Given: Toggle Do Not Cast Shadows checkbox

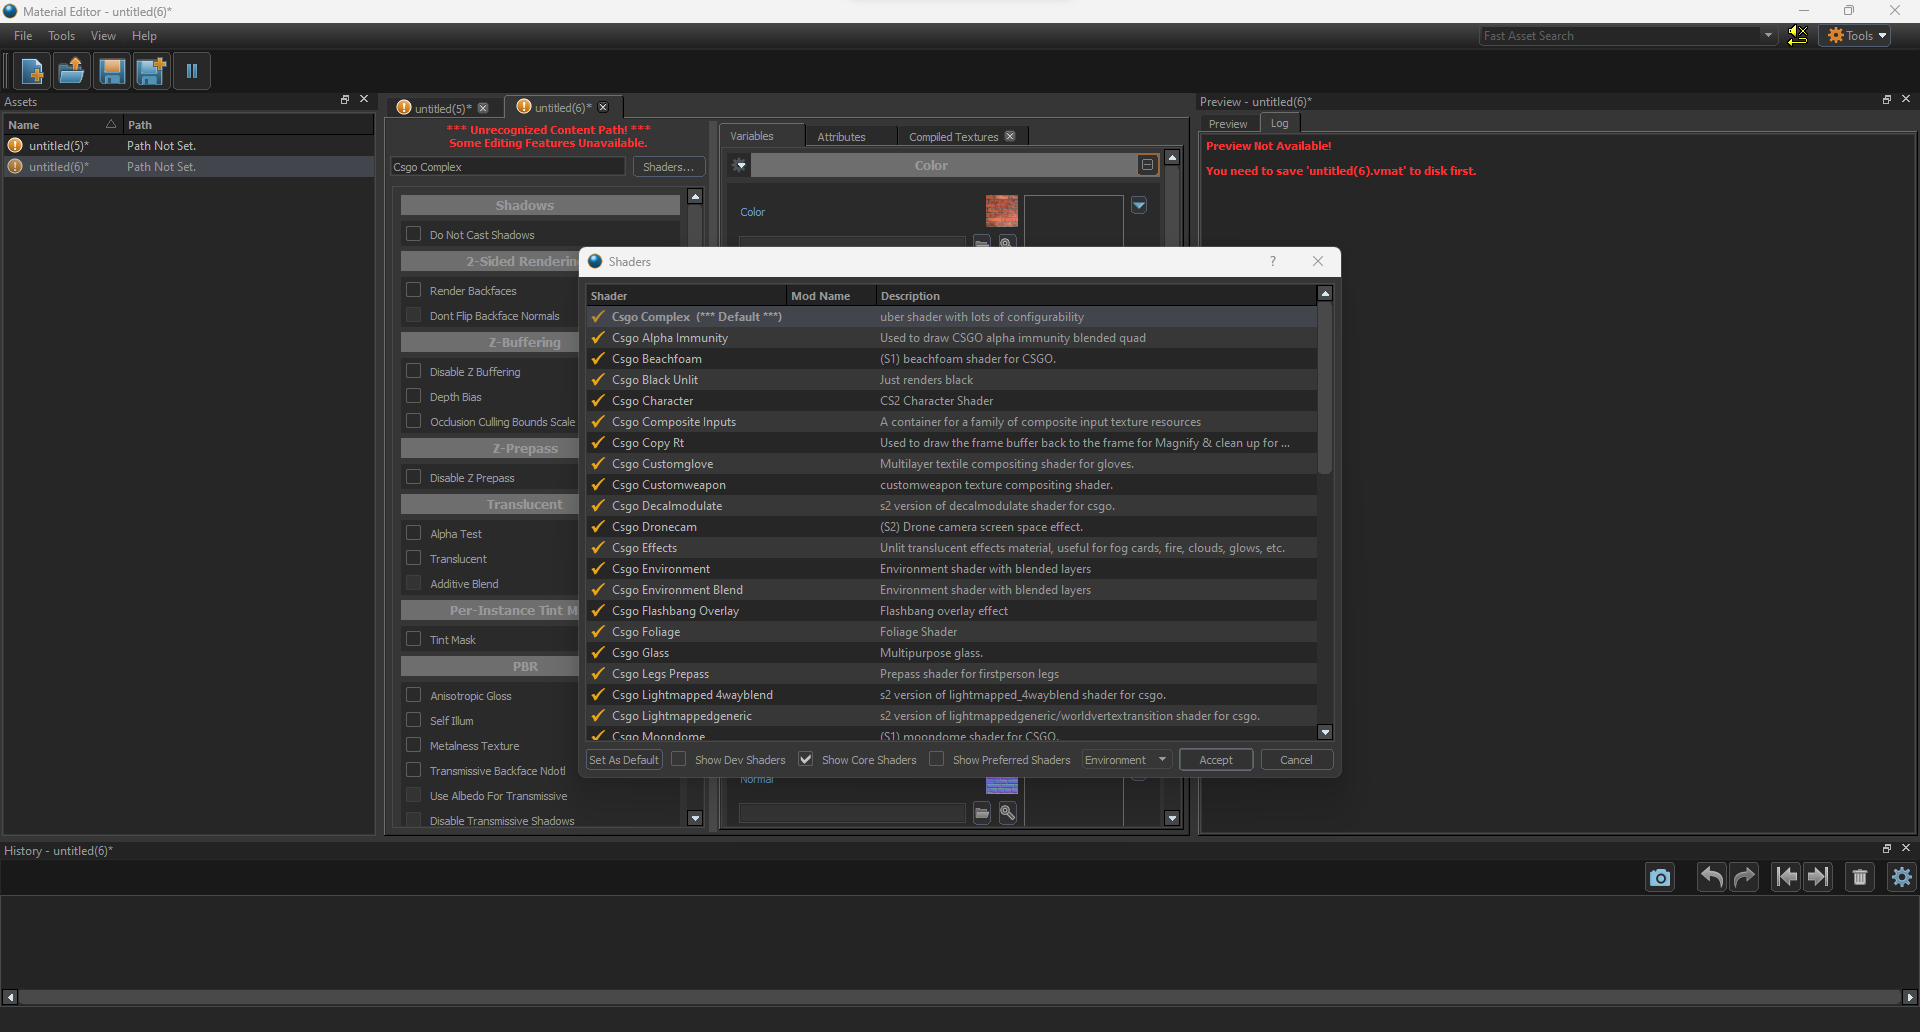Looking at the screenshot, I should click(x=413, y=234).
